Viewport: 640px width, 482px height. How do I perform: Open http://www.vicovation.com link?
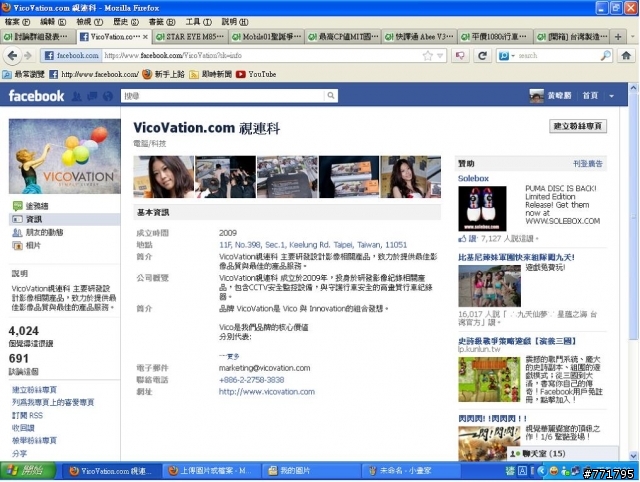tap(267, 392)
